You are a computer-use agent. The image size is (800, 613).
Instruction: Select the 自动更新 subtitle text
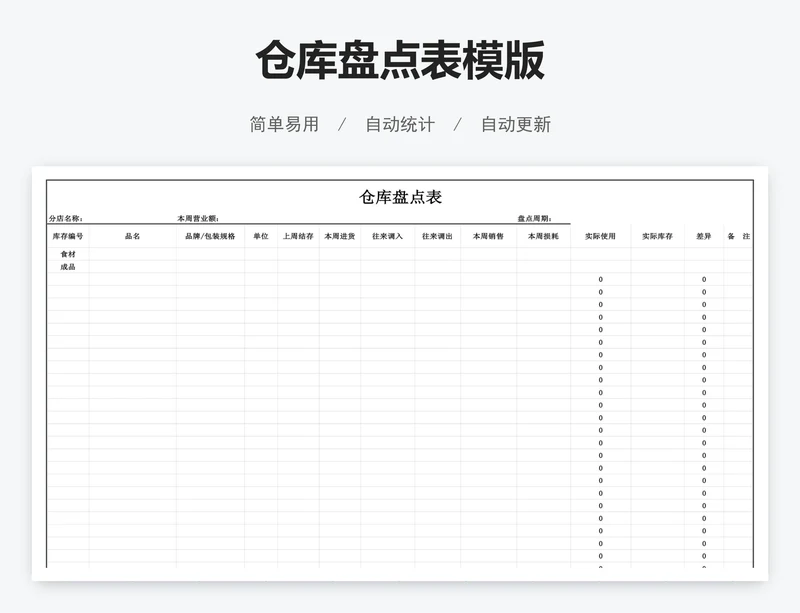click(x=516, y=124)
